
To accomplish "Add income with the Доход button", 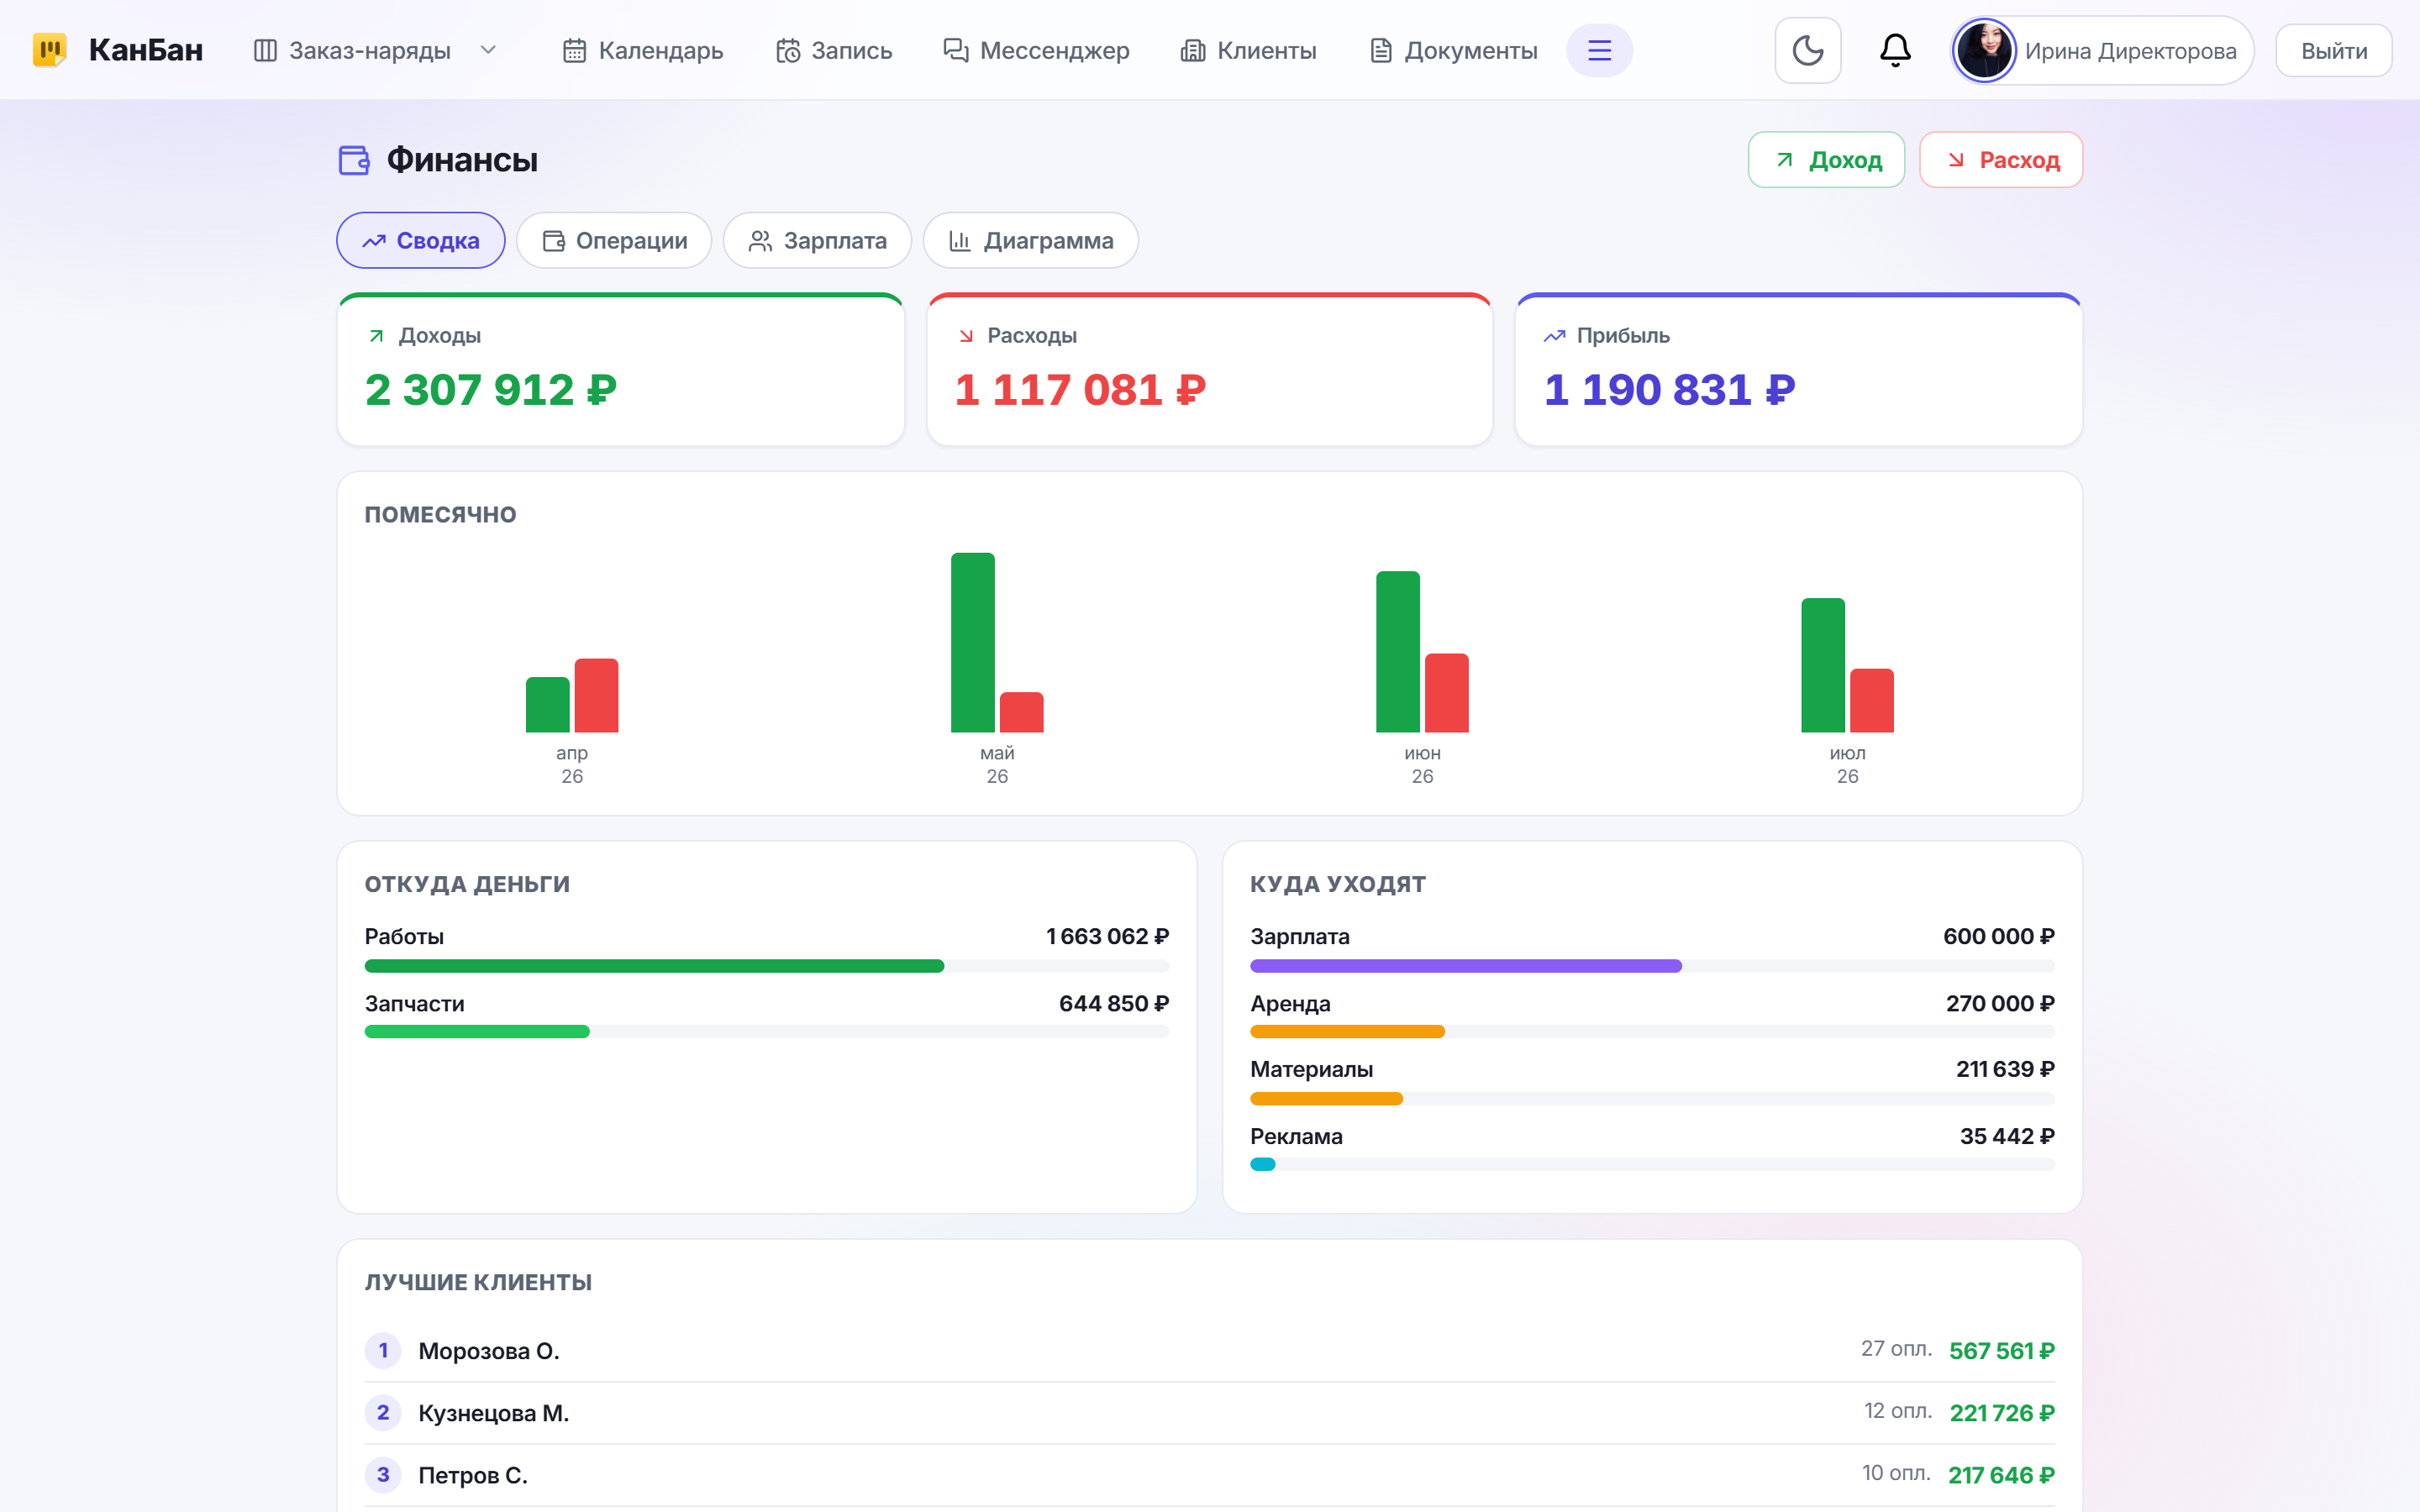I will (1826, 160).
